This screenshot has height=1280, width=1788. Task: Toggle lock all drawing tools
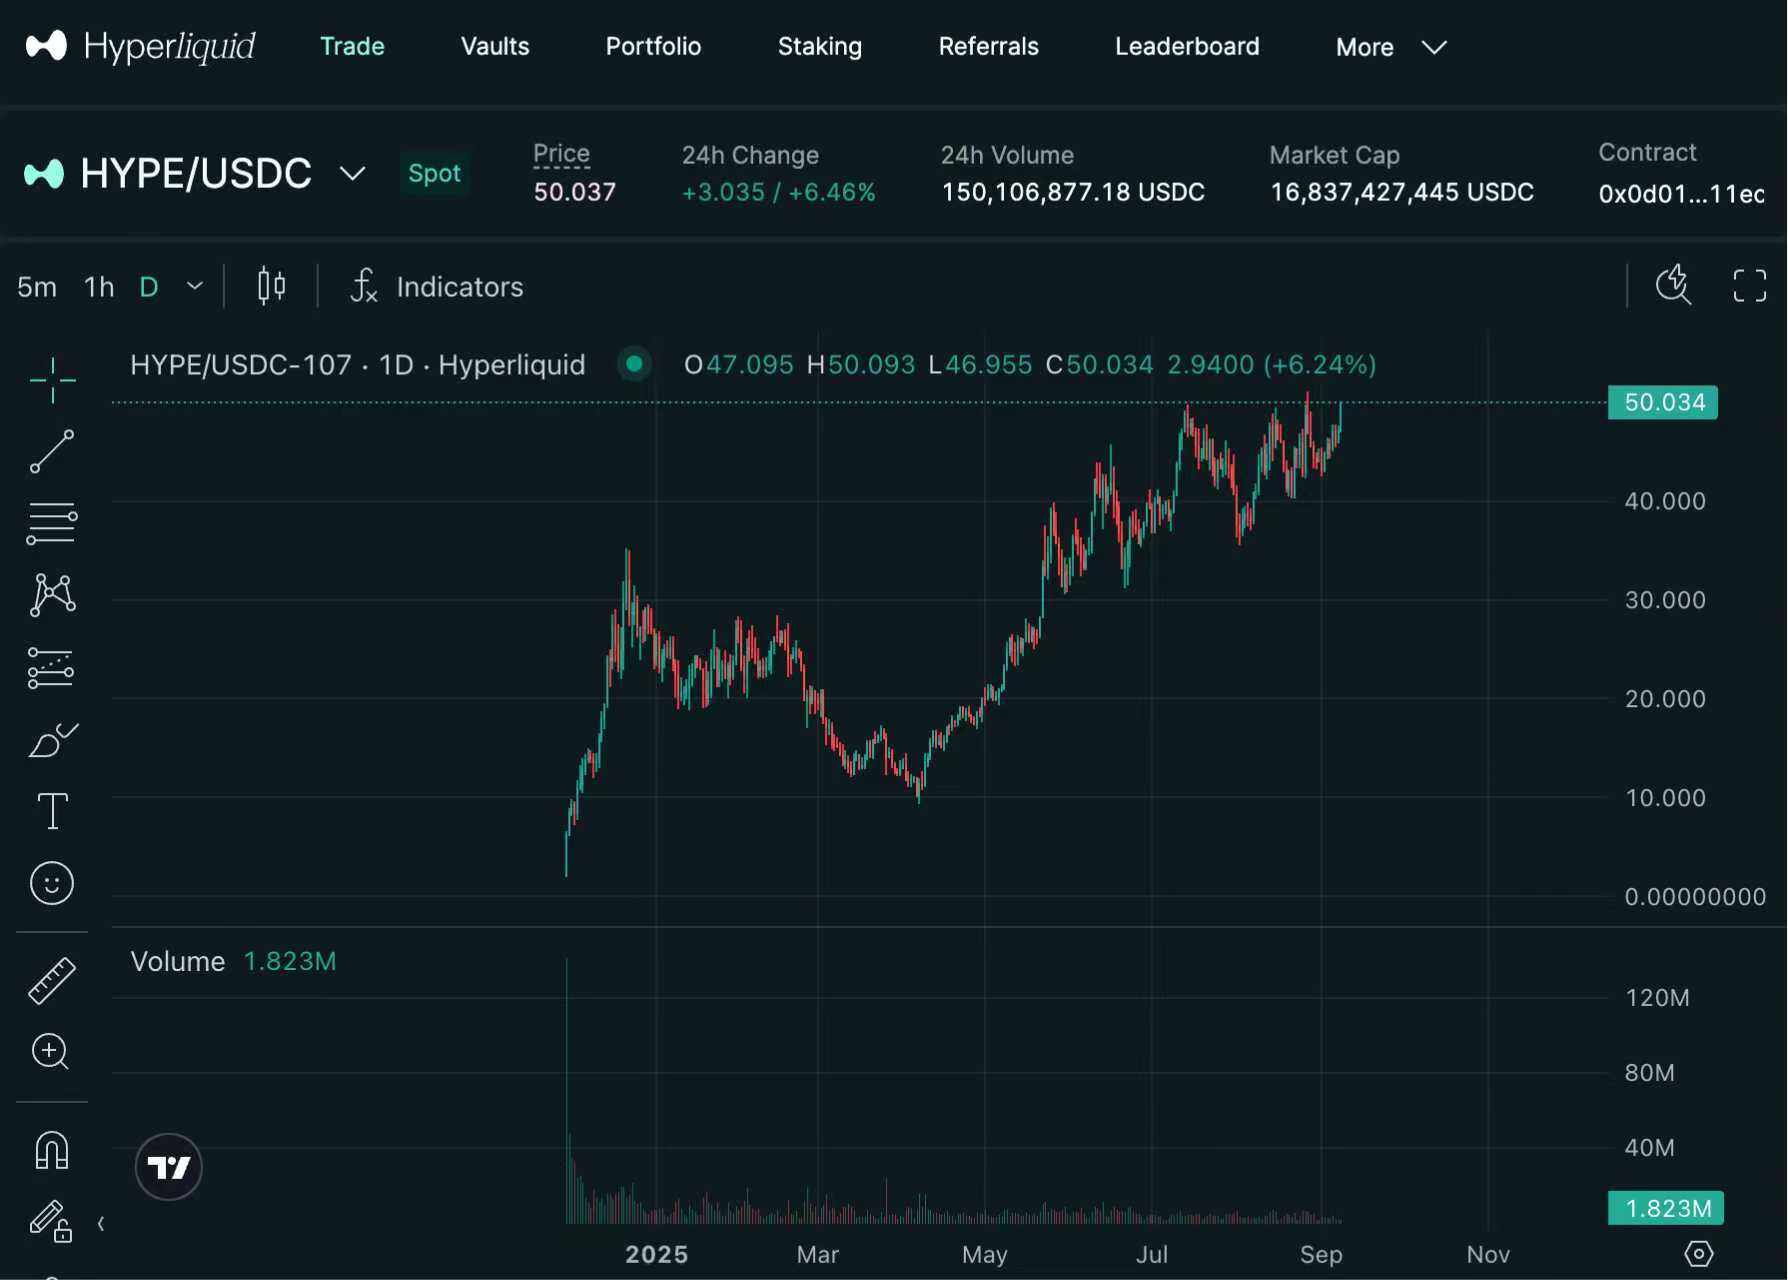pos(50,1221)
